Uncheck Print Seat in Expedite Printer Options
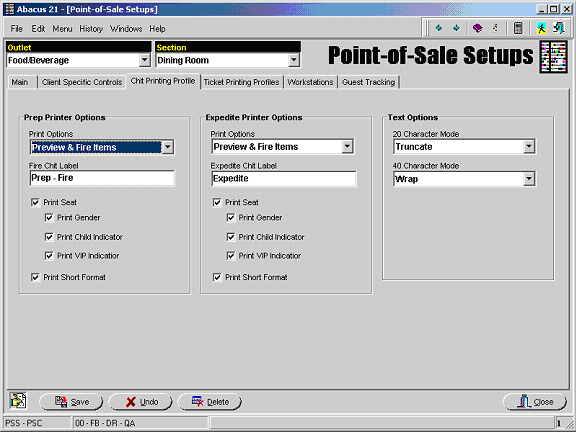 tap(217, 202)
